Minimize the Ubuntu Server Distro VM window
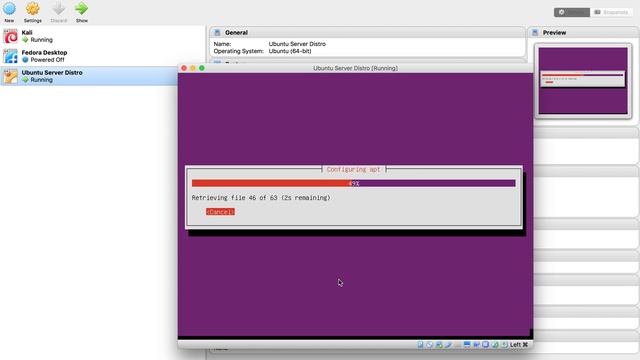640x360 pixels. (x=193, y=68)
